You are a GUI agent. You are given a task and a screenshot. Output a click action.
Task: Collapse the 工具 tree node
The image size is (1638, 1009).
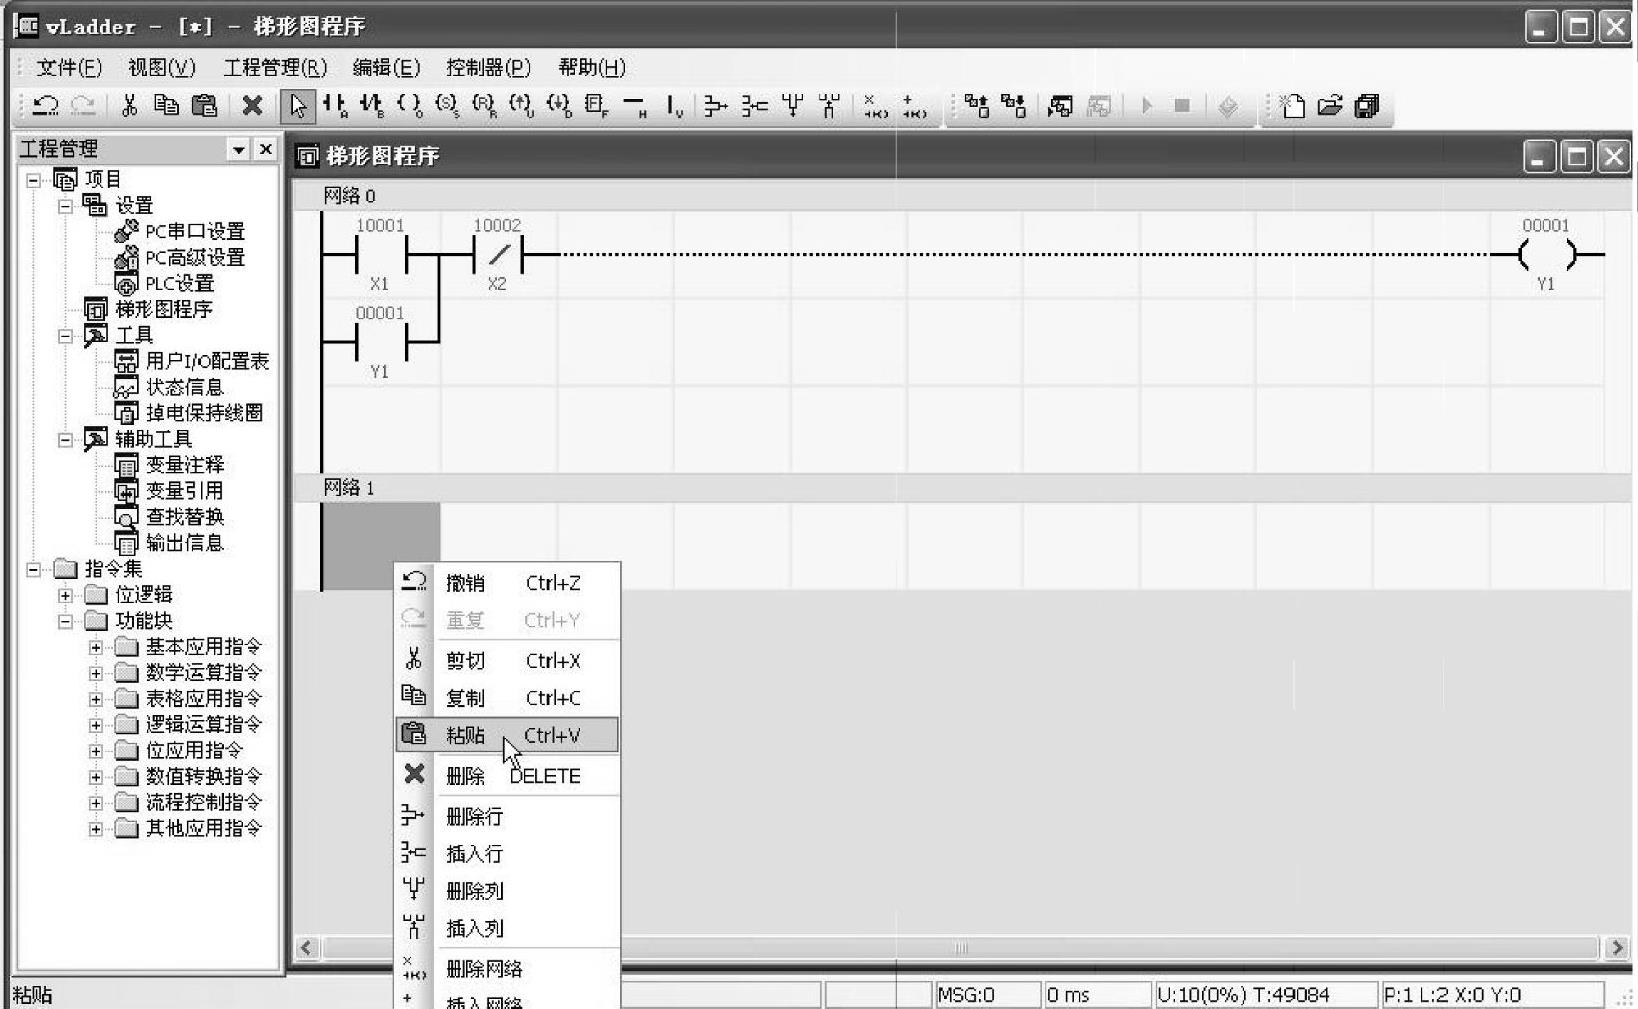pyautogui.click(x=65, y=336)
